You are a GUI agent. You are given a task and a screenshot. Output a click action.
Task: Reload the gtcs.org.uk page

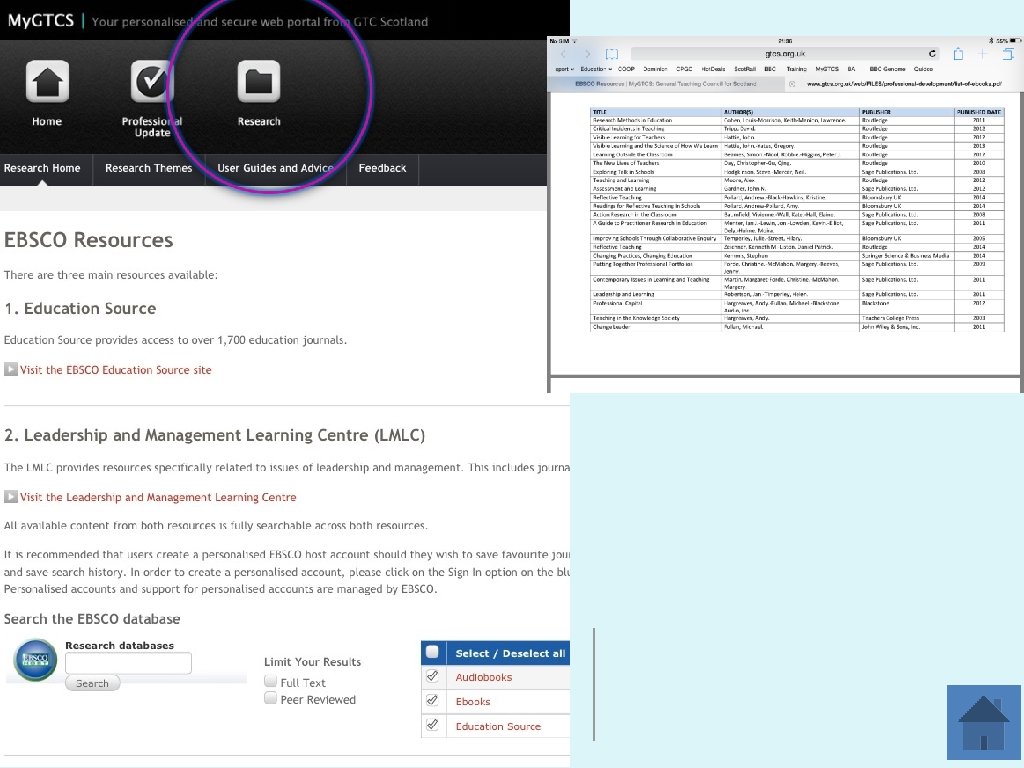coord(932,54)
